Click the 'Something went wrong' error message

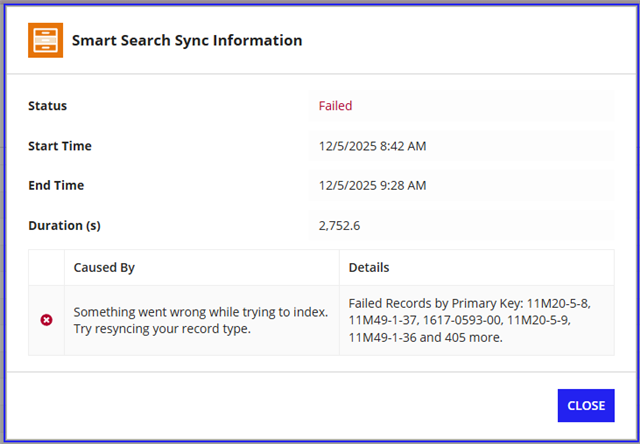click(x=200, y=312)
